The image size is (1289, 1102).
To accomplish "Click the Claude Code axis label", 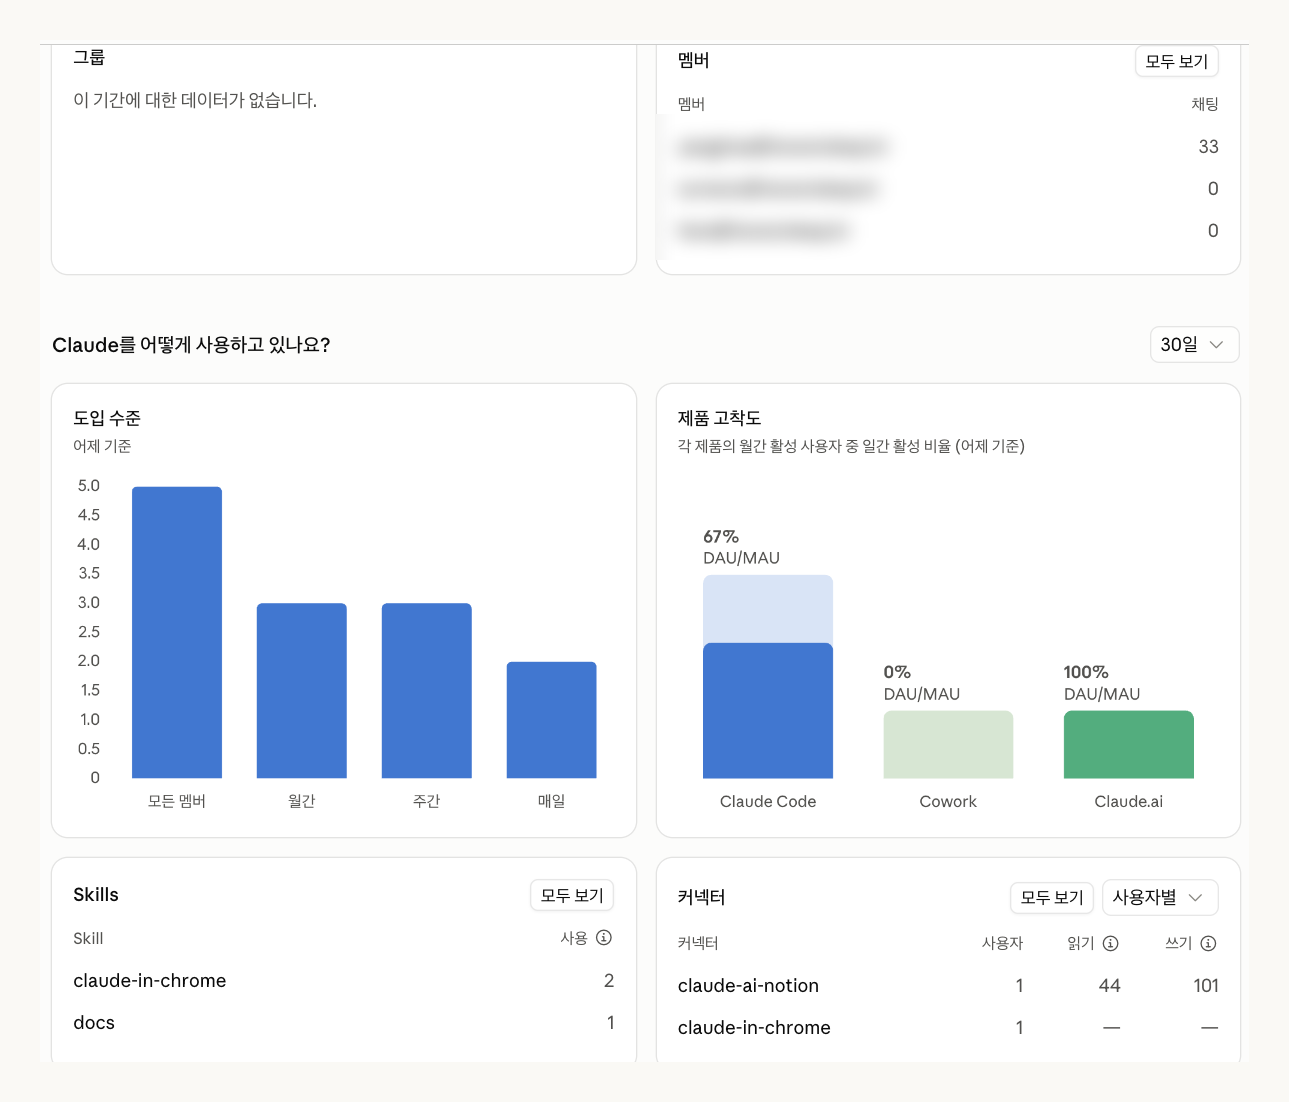I will (x=768, y=802).
